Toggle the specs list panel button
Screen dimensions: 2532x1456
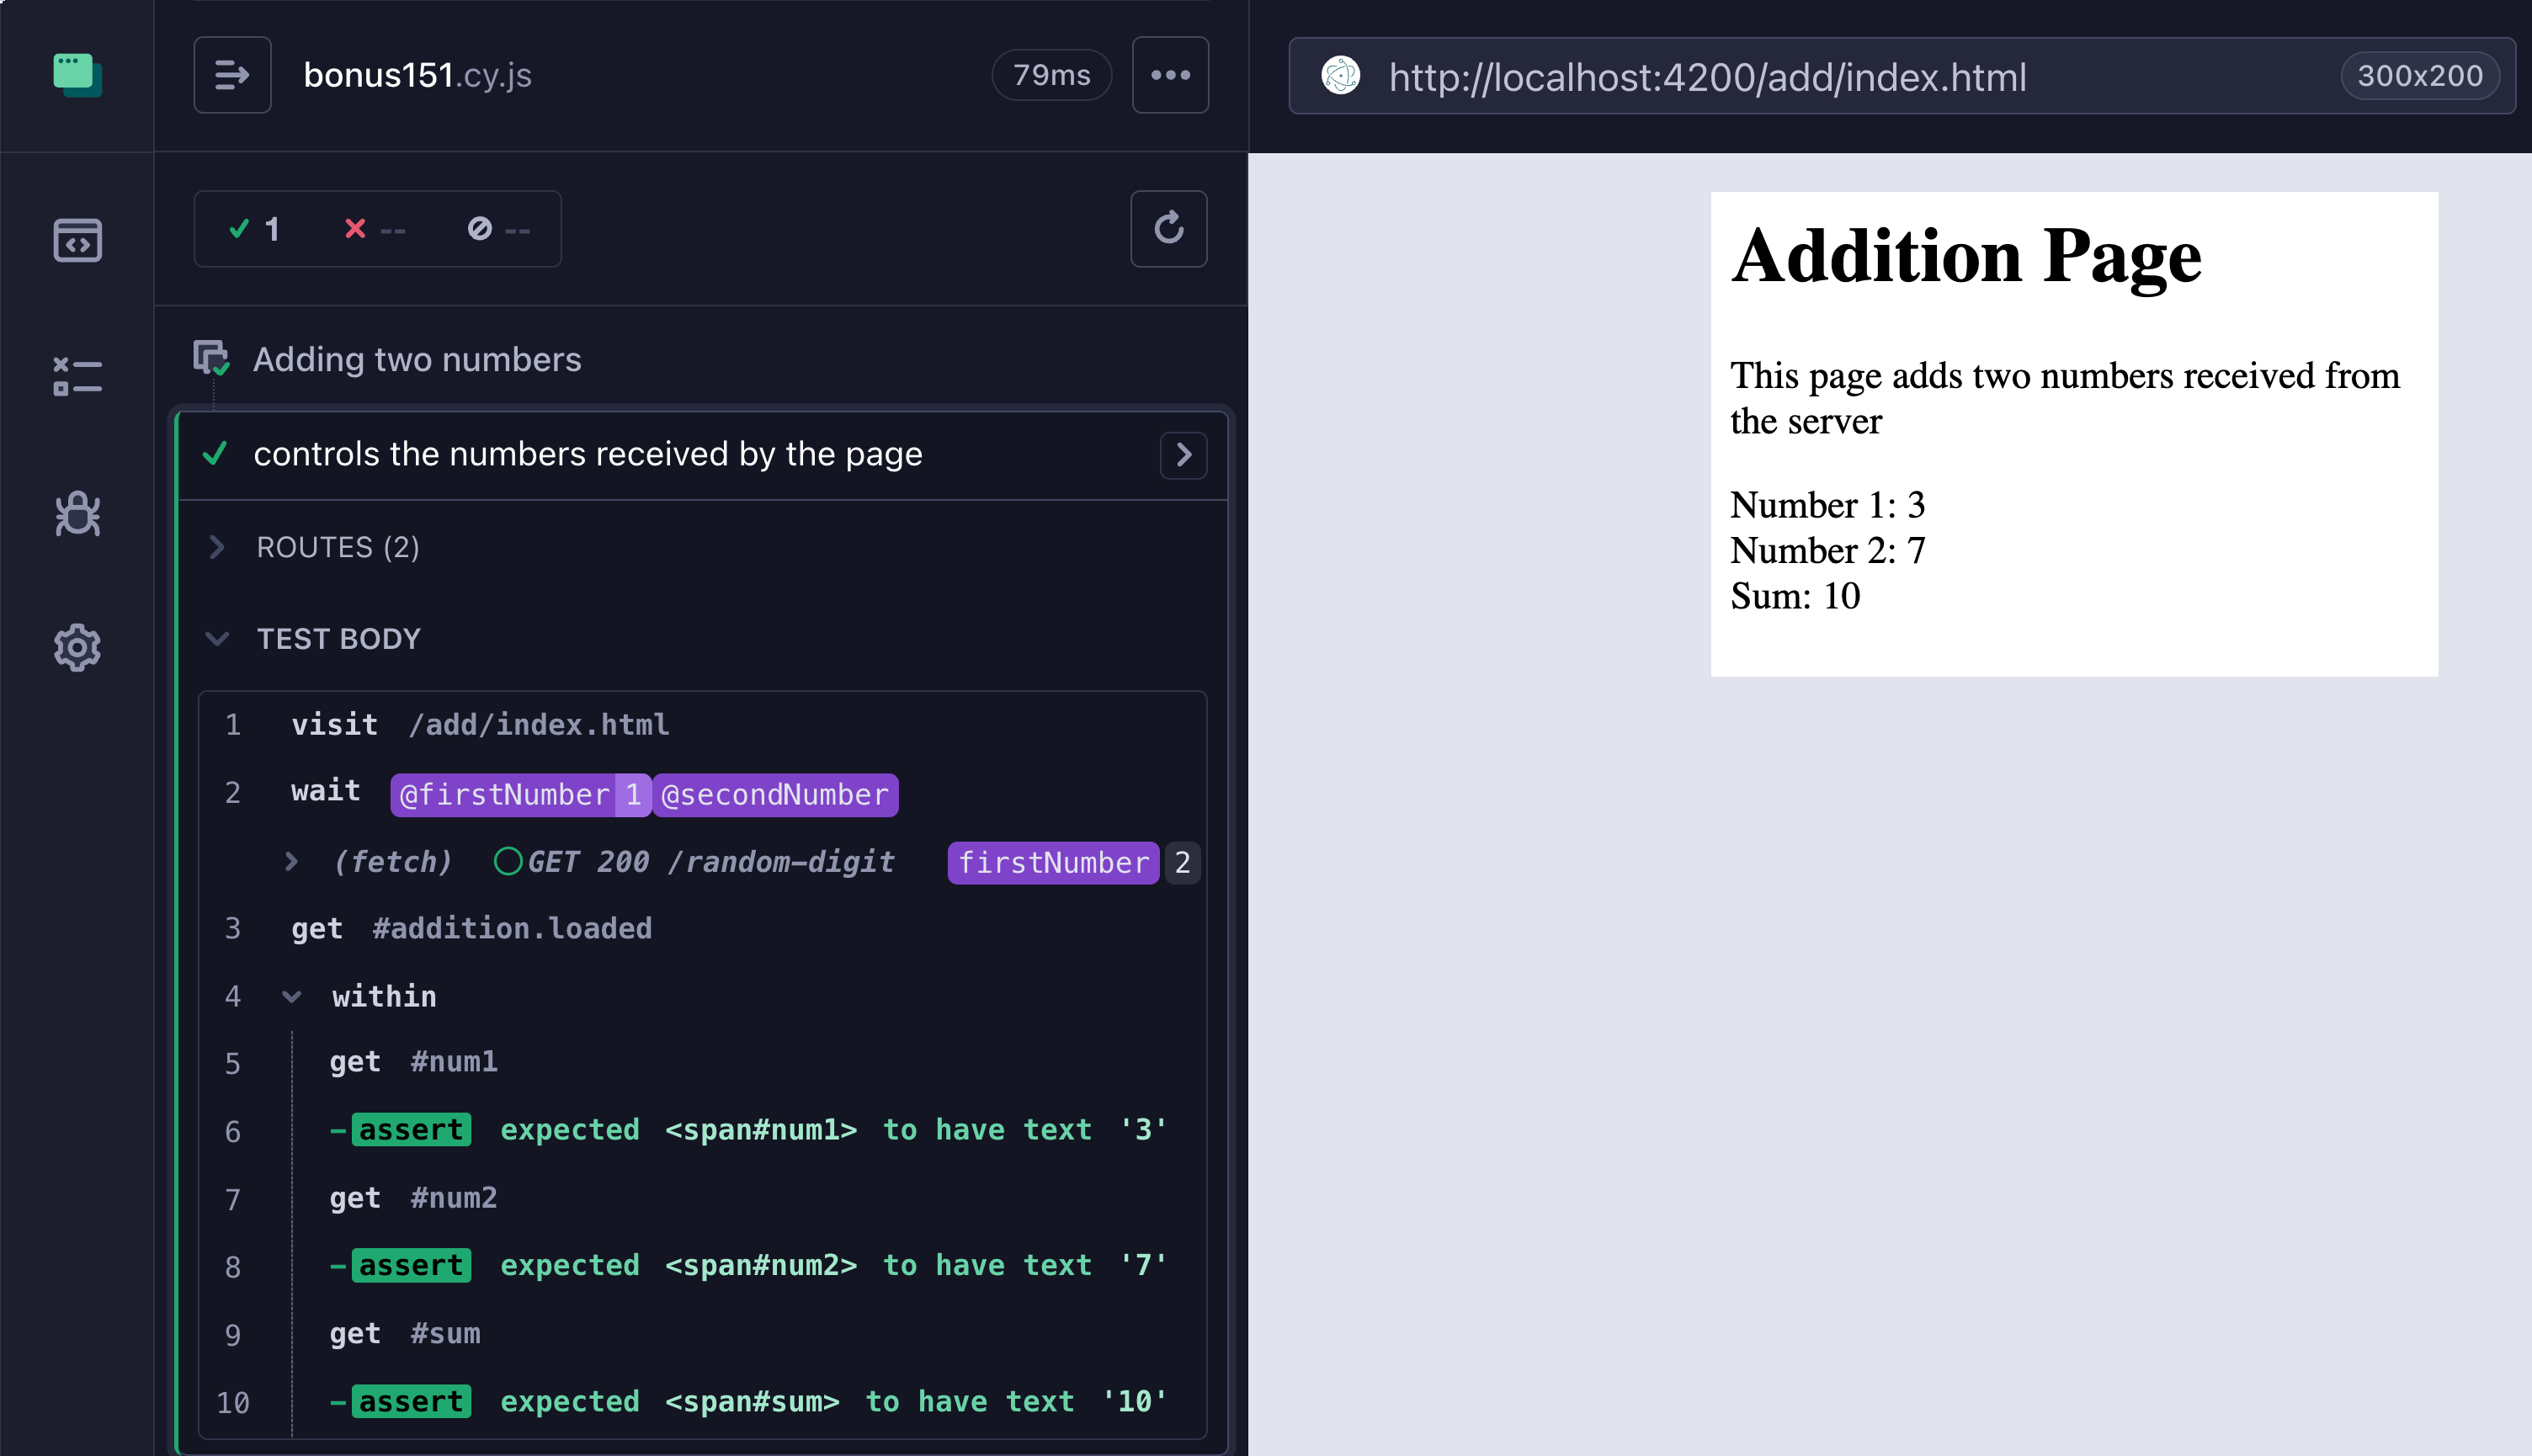pos(232,75)
